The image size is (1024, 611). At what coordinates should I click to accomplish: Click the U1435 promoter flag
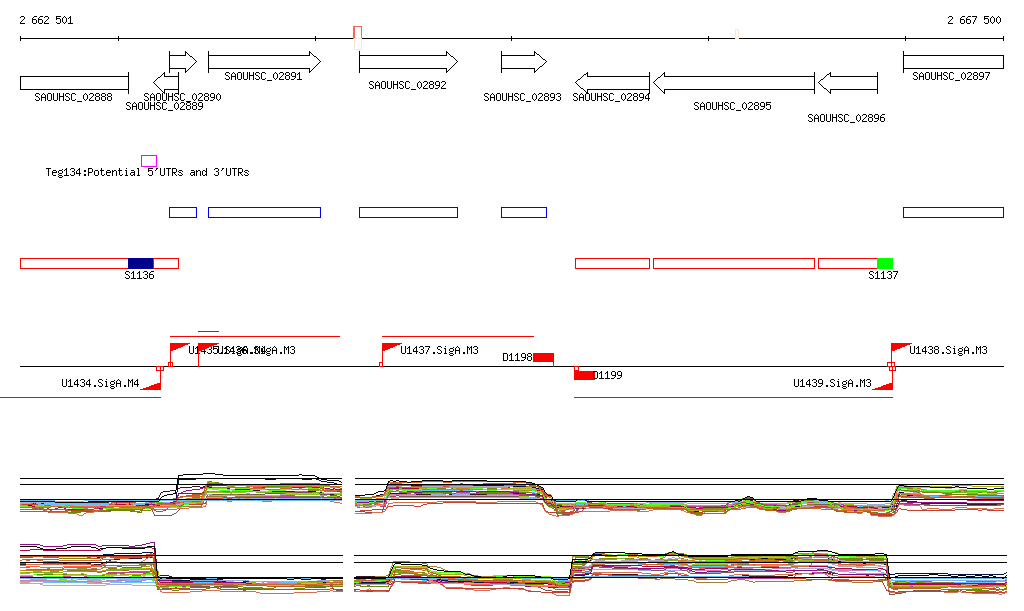click(179, 349)
